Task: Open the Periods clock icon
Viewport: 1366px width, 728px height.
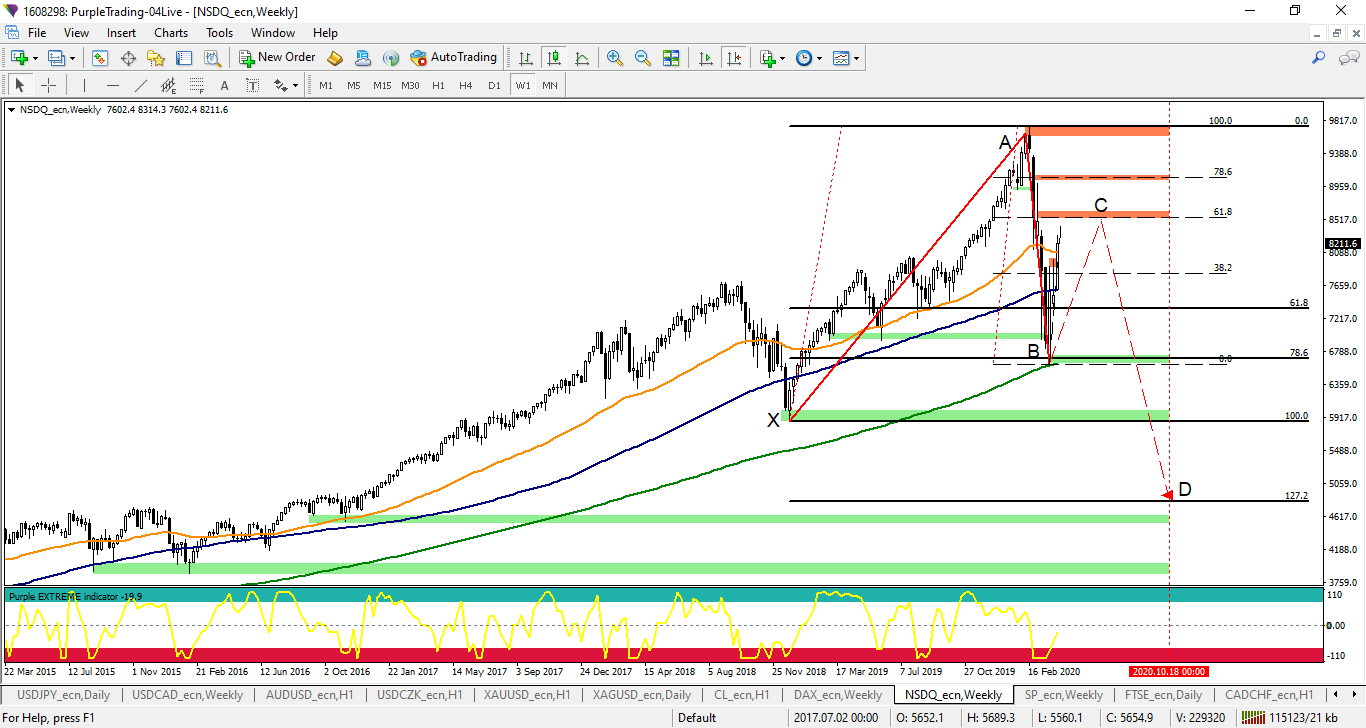Action: pyautogui.click(x=803, y=58)
